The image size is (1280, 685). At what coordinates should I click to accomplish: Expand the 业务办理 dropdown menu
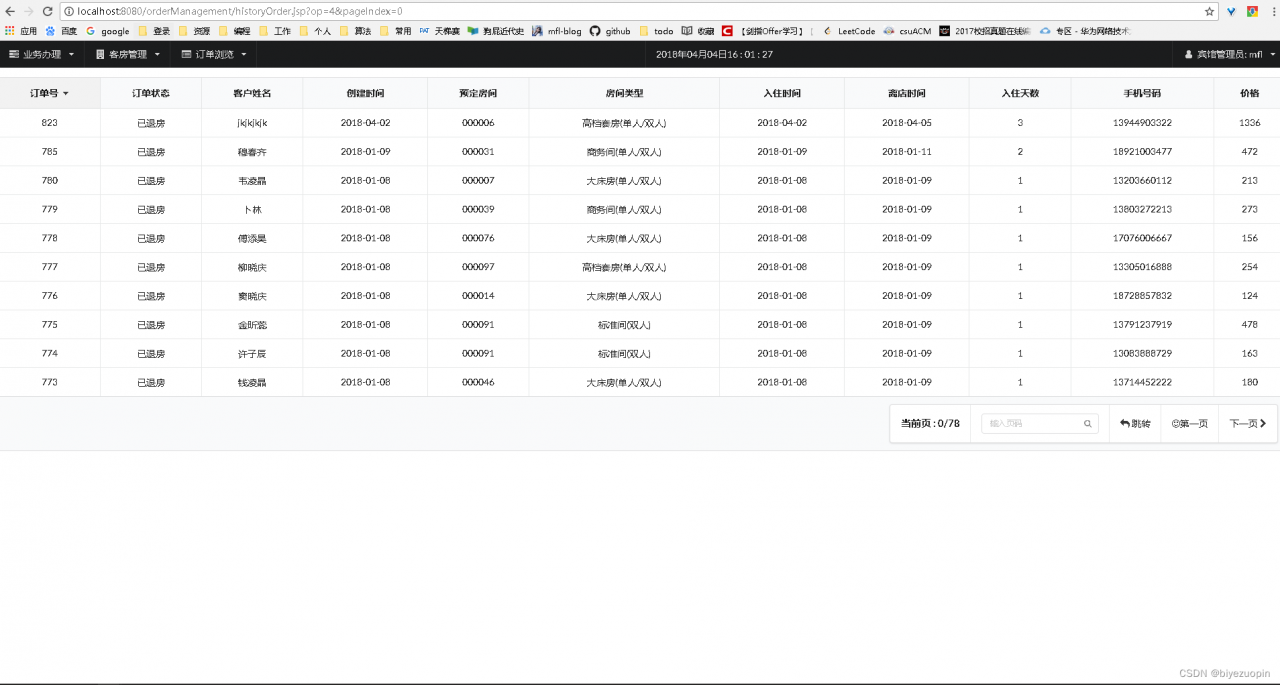[41, 54]
